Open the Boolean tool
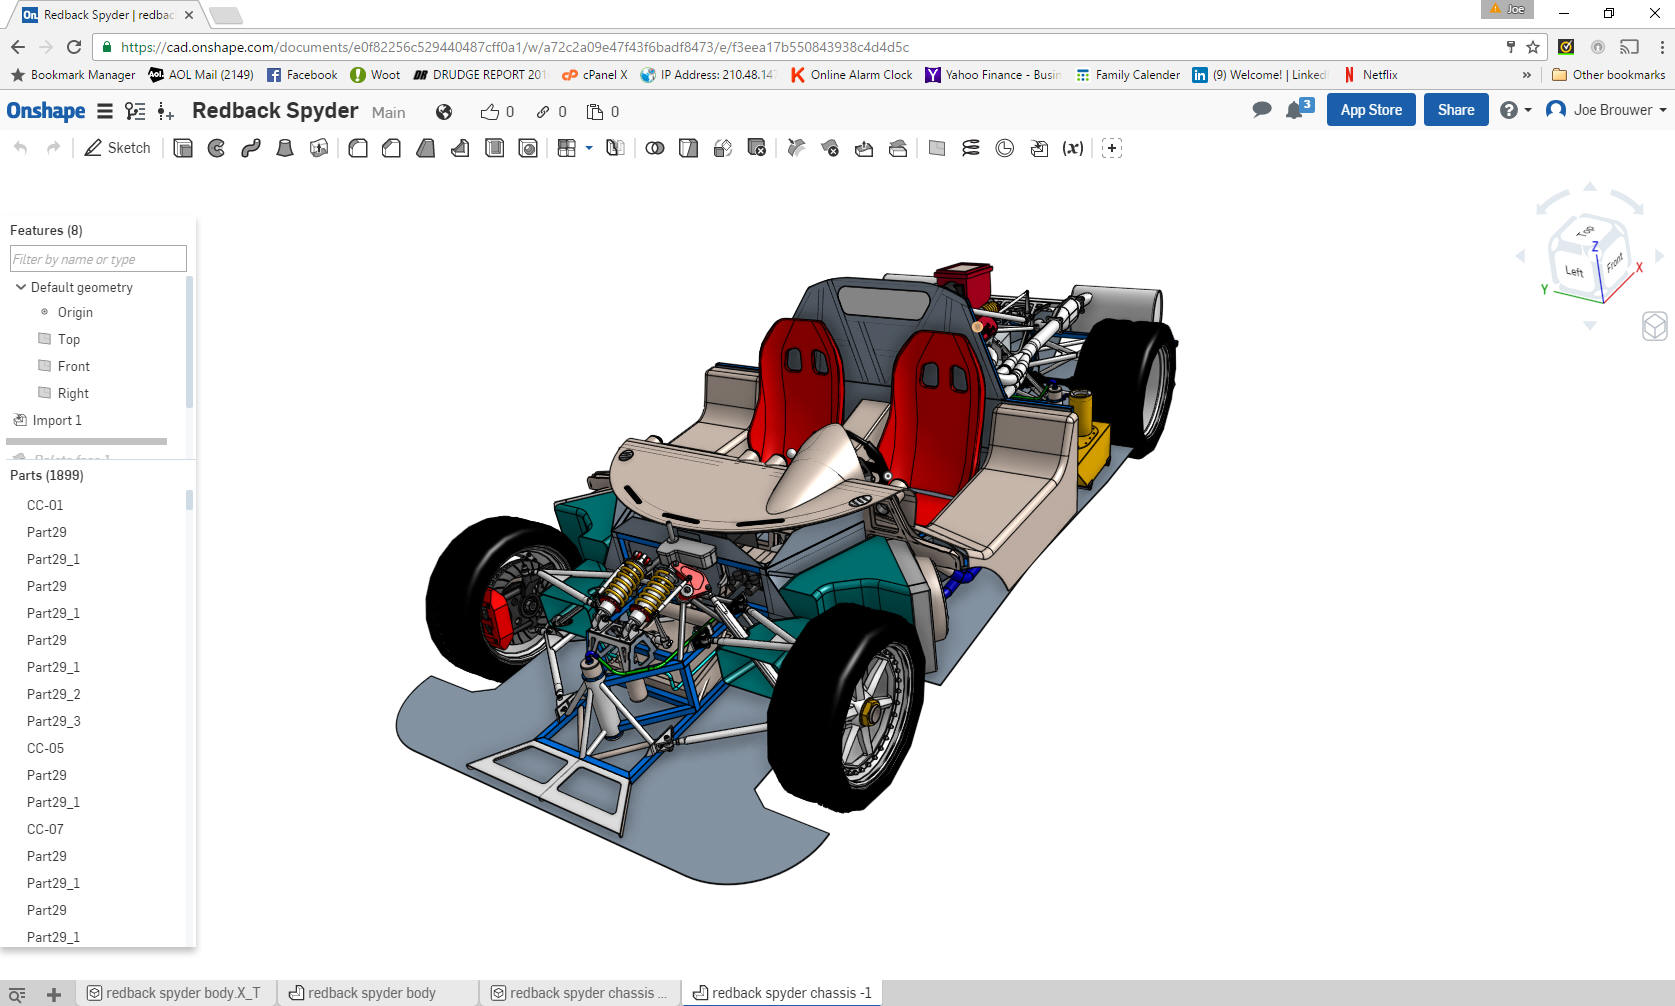Viewport: 1675px width, 1006px height. click(655, 148)
